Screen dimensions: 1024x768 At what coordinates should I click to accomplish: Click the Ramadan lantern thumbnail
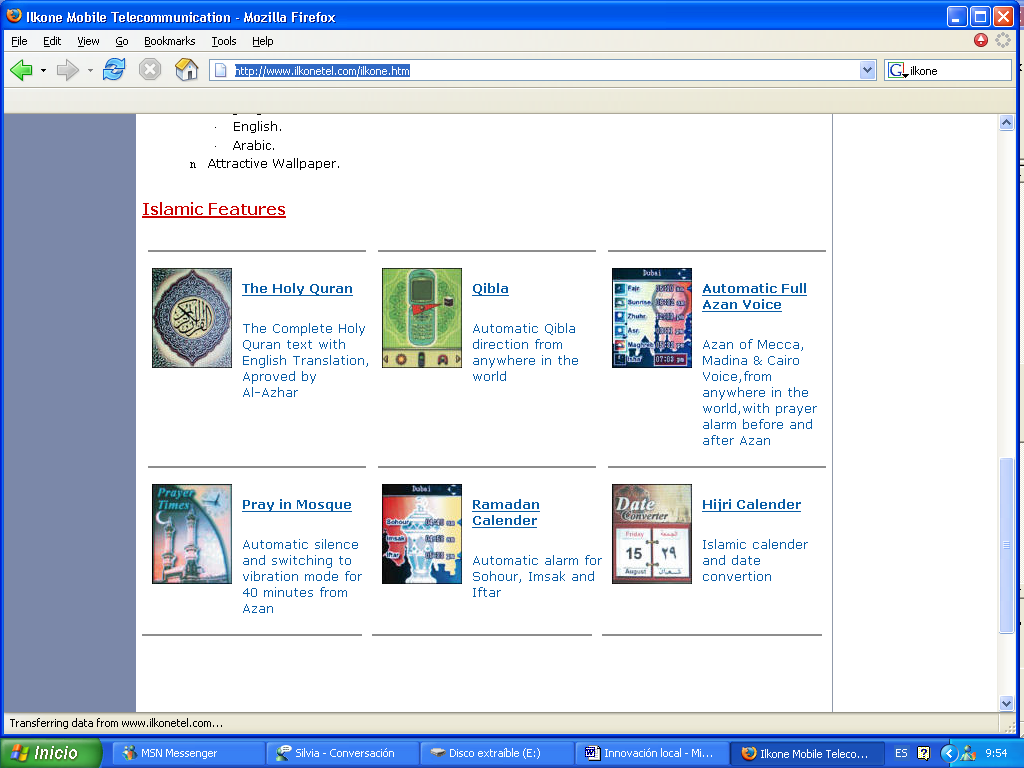422,534
